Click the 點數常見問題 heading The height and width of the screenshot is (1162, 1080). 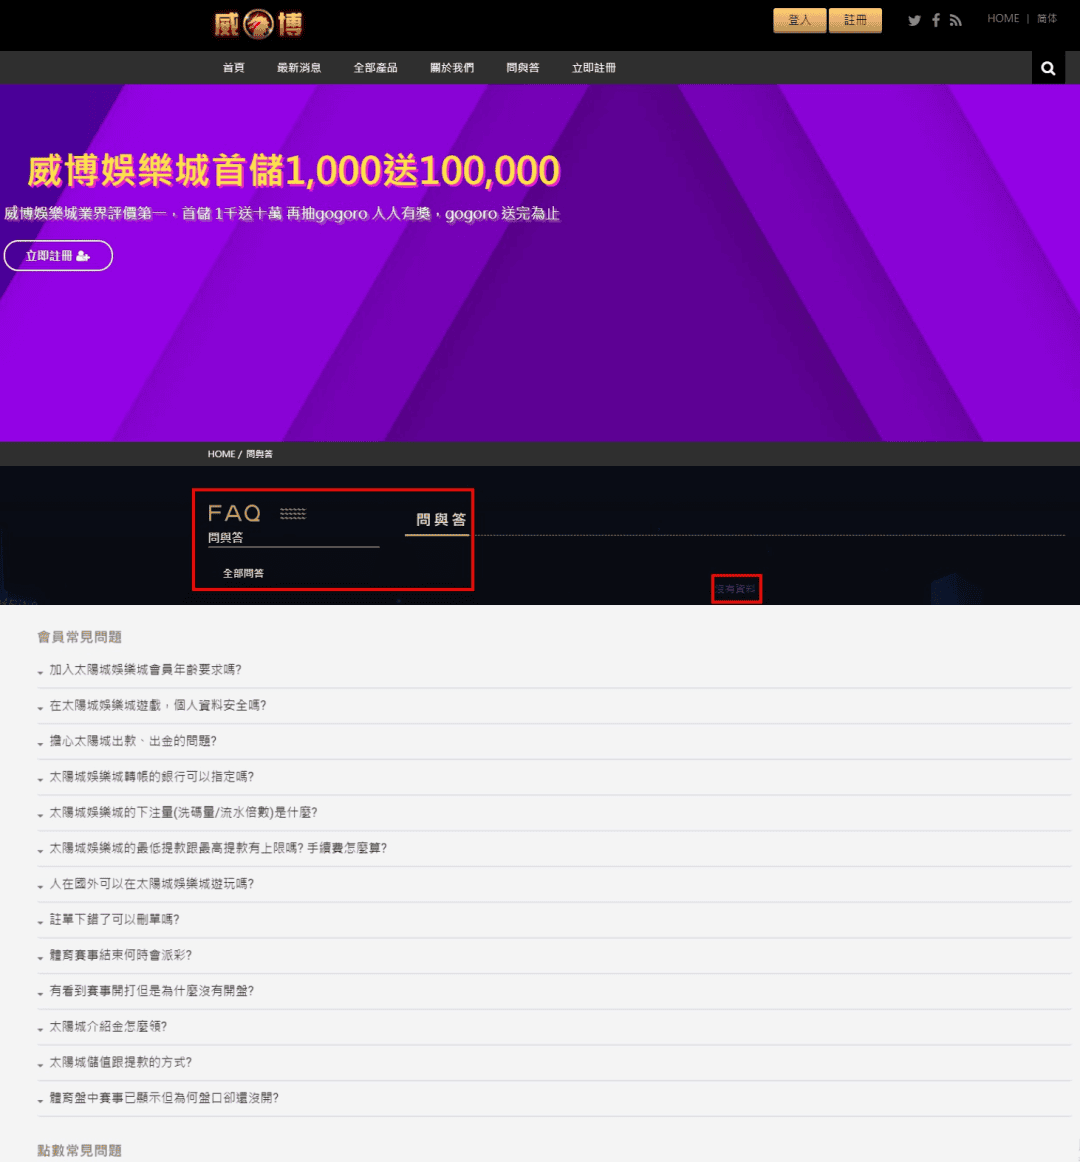tap(79, 1150)
